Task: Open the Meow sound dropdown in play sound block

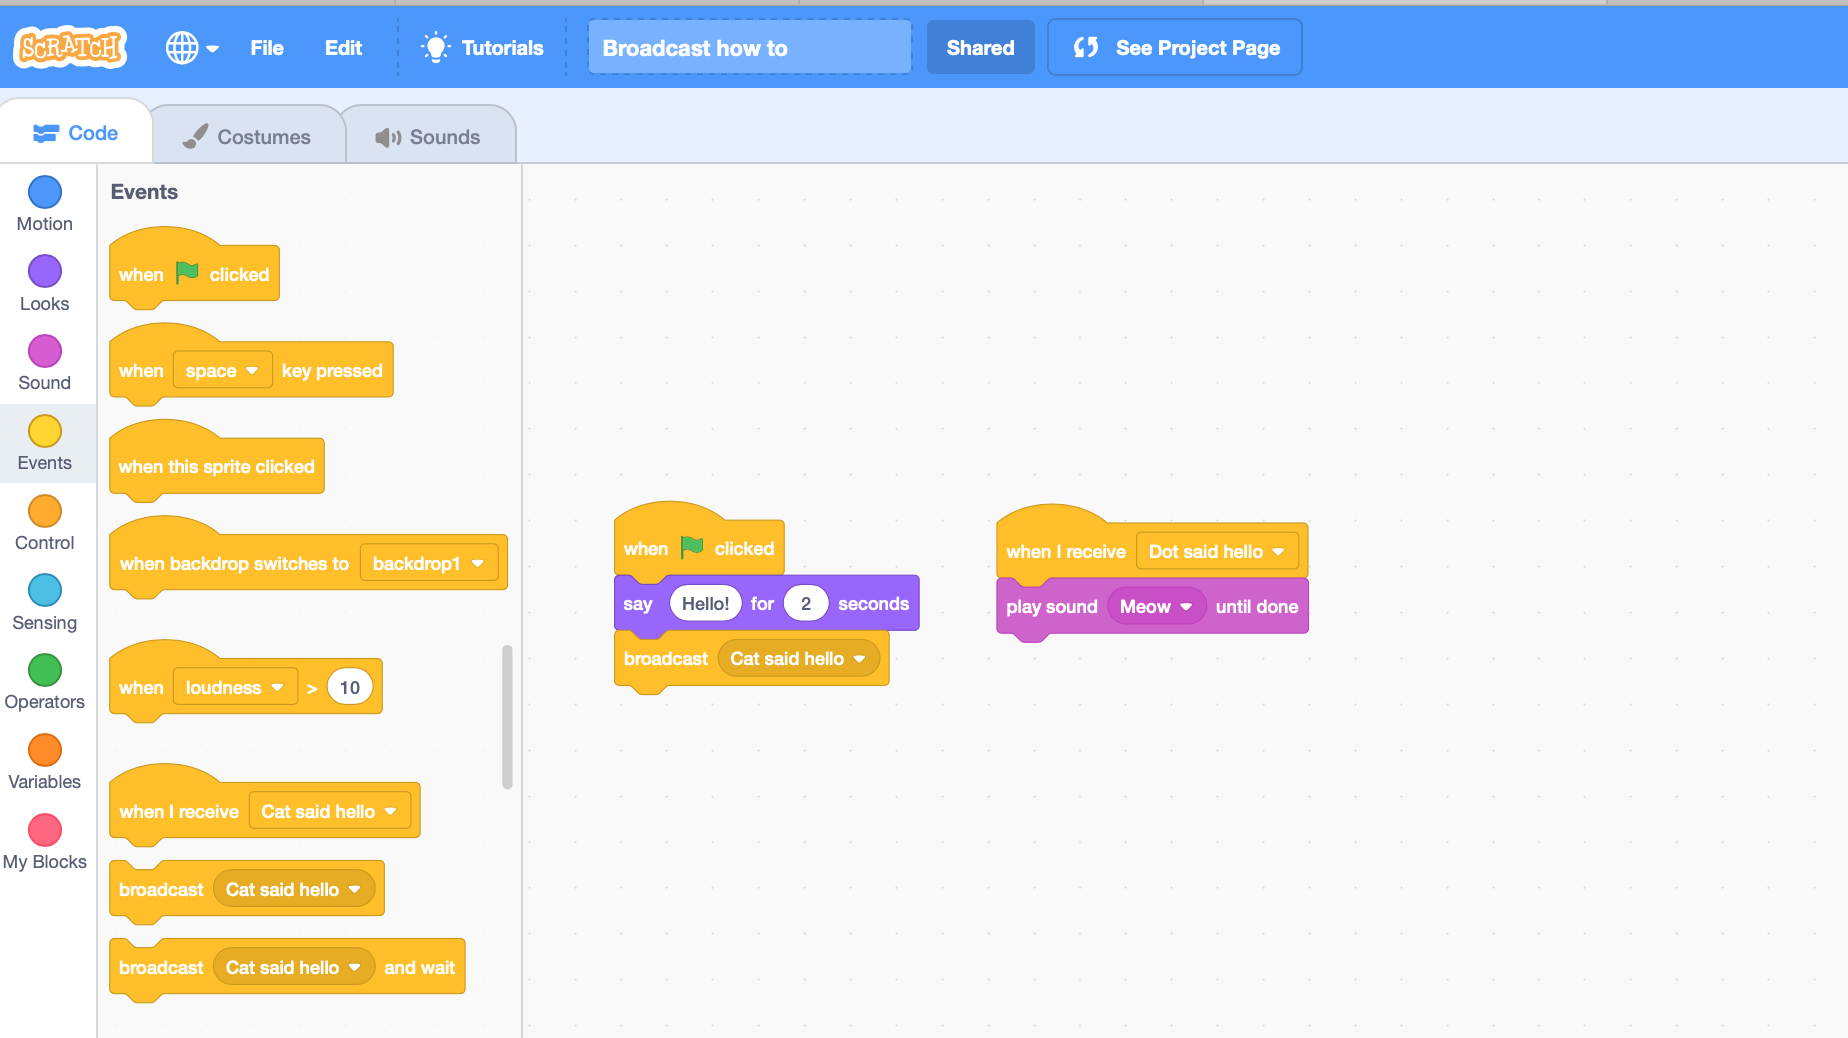Action: (1156, 606)
